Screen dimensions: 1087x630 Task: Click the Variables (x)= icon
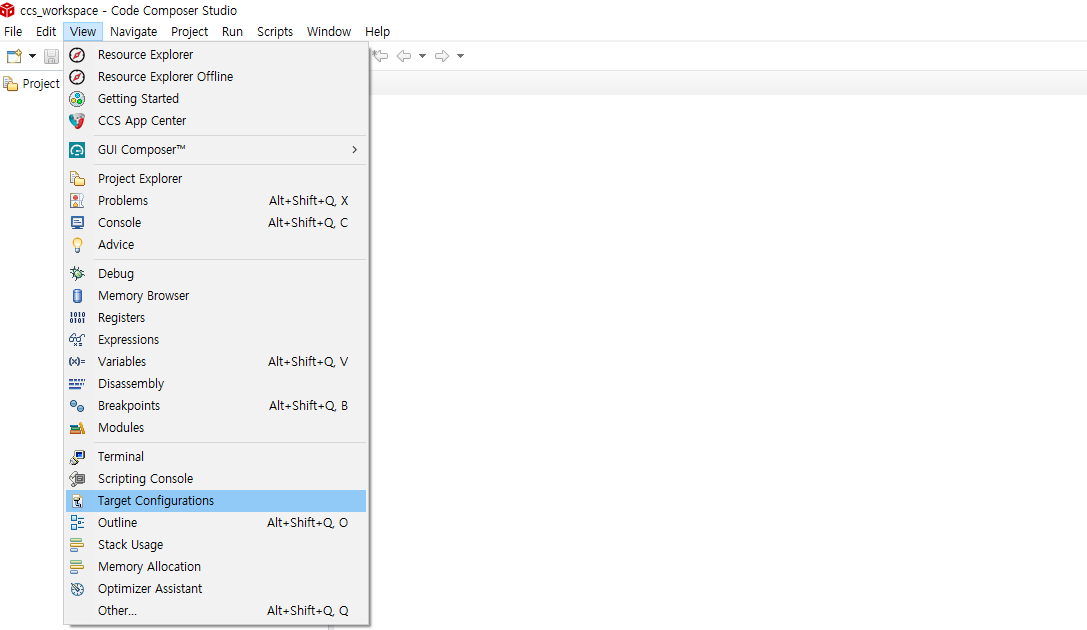77,362
